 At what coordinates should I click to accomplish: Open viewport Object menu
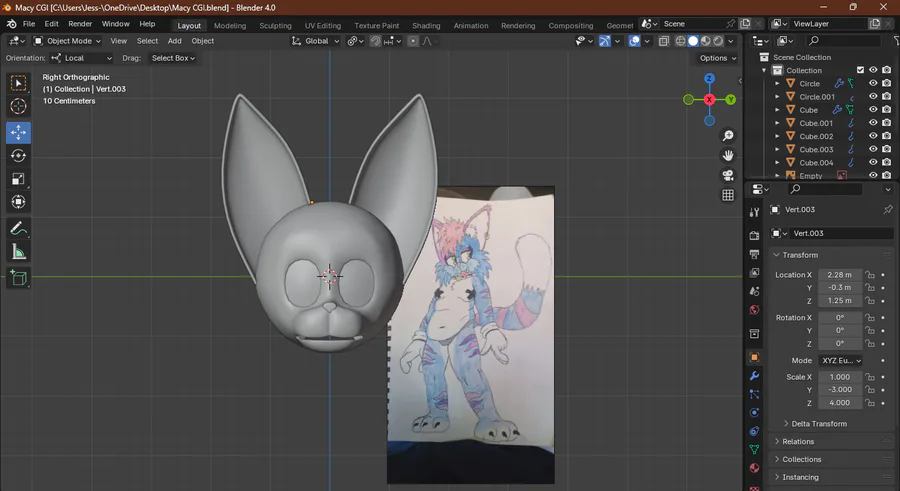pyautogui.click(x=203, y=41)
